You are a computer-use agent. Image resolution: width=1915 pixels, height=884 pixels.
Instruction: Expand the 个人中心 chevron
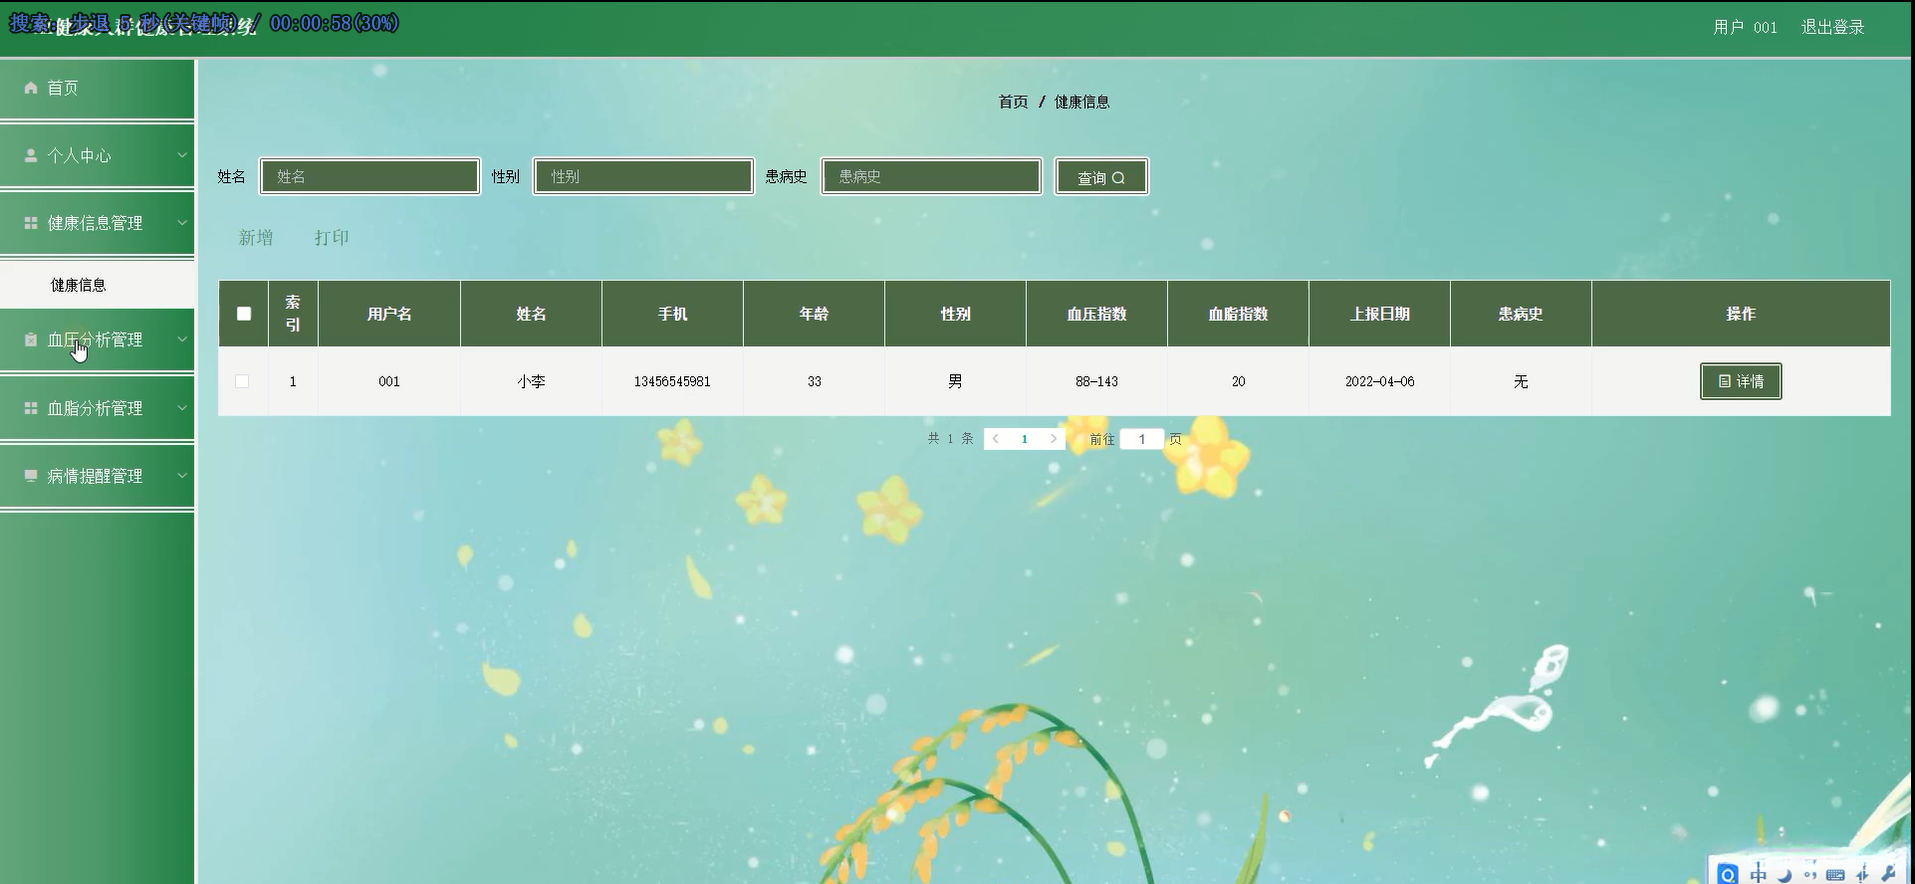[x=182, y=156]
